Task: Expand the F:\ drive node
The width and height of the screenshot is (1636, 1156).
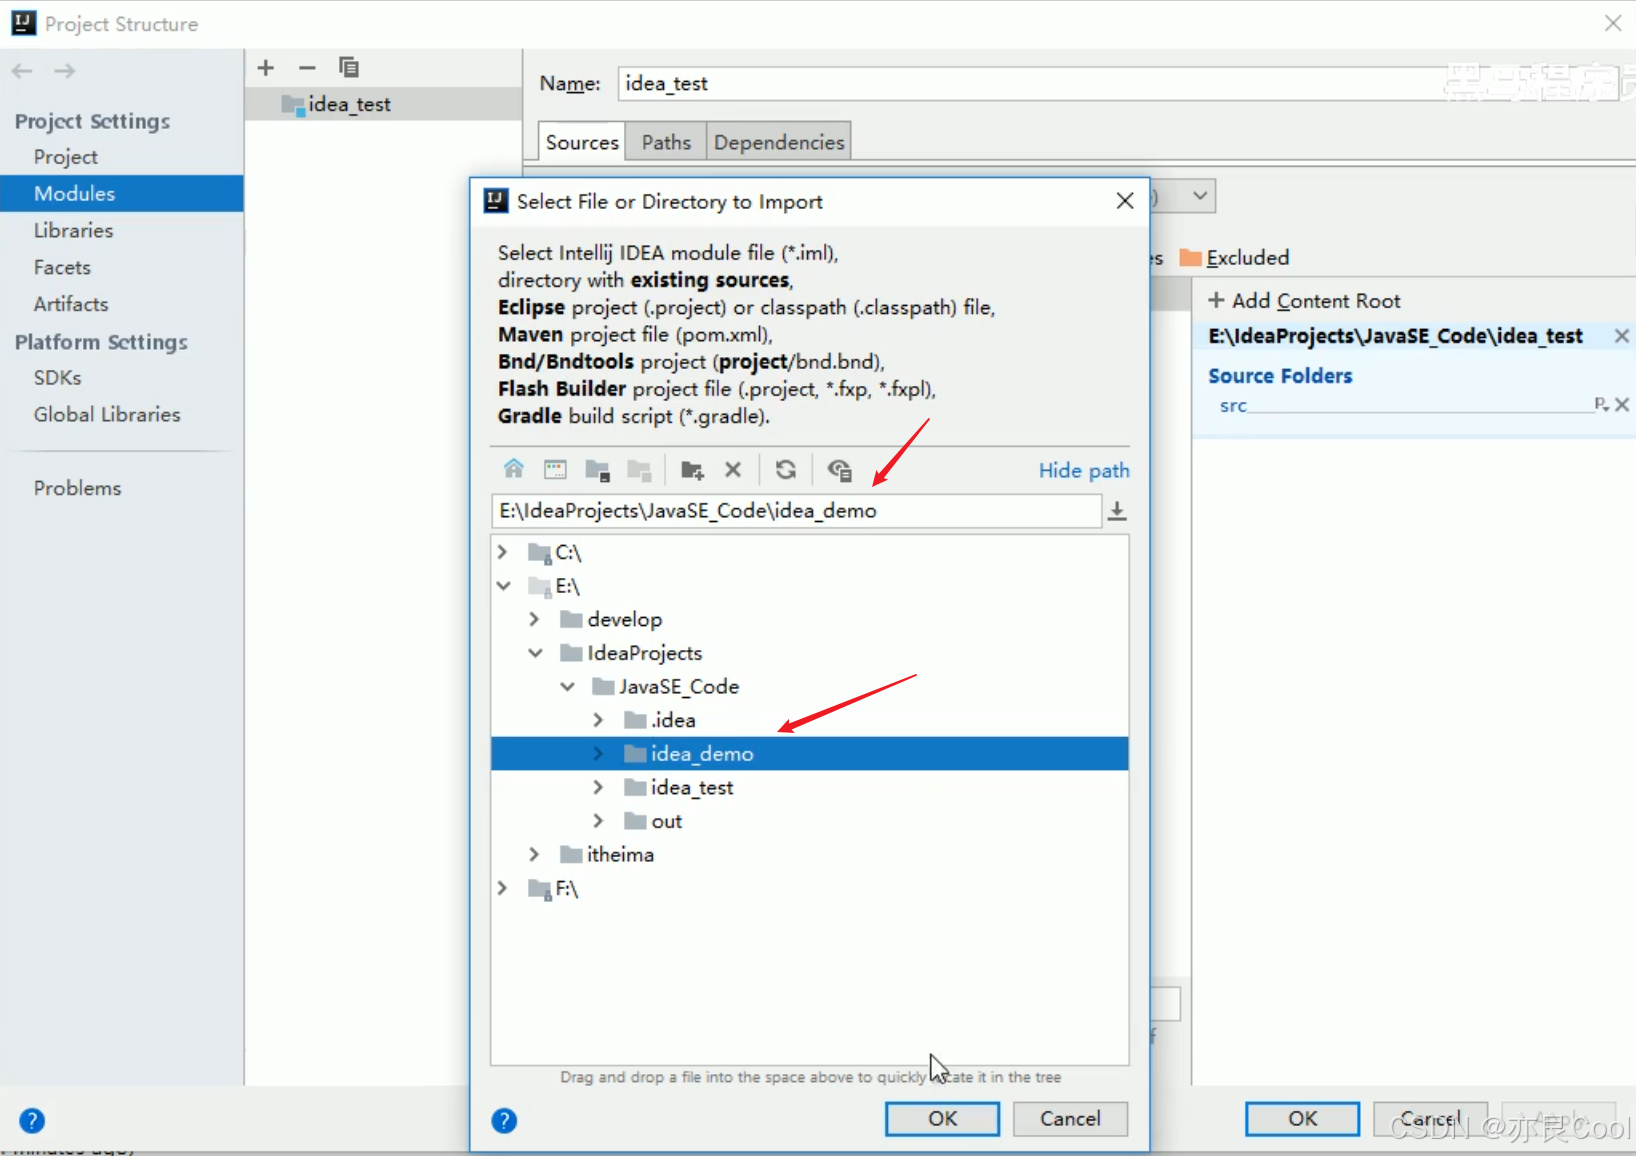Action: click(x=503, y=888)
